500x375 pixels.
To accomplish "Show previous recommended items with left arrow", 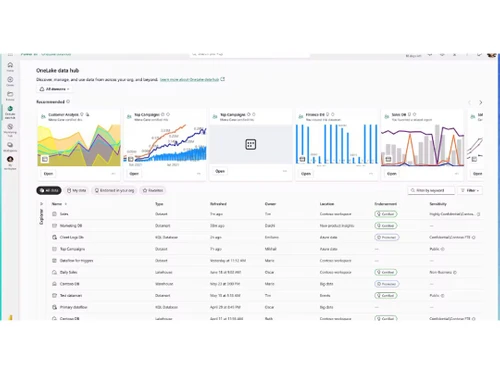I will pyautogui.click(x=469, y=102).
